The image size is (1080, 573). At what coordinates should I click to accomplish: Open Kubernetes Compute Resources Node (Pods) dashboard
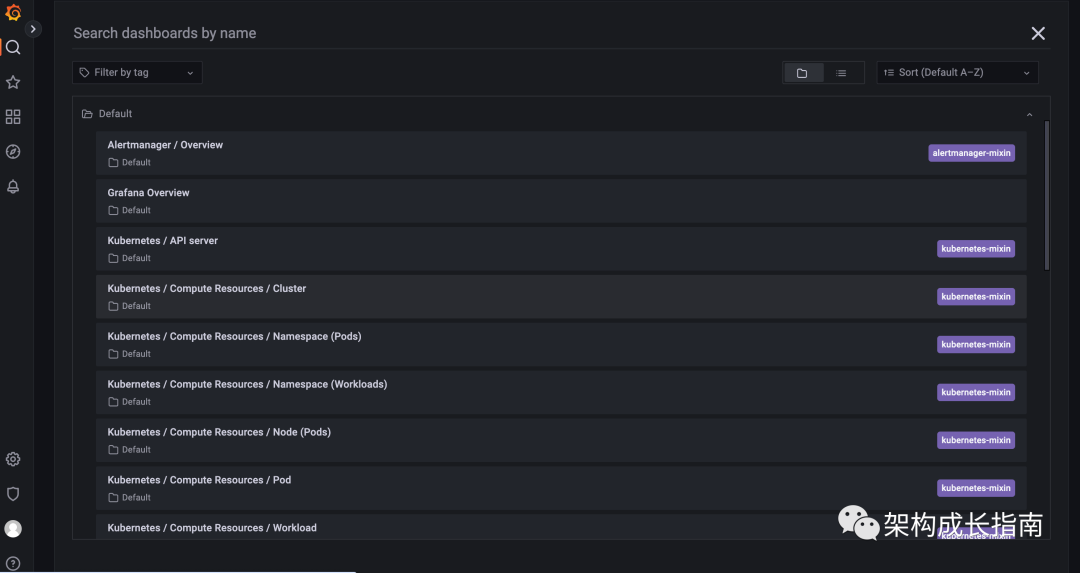coord(561,440)
